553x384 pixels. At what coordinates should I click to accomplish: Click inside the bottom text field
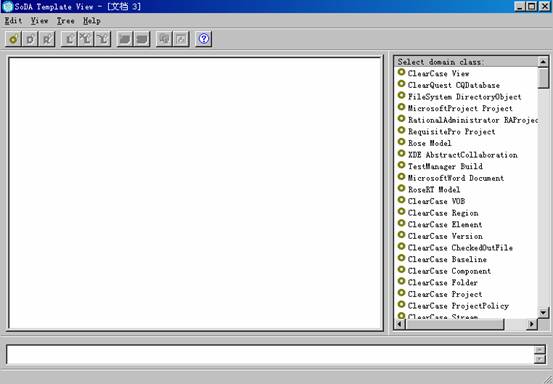click(x=270, y=354)
